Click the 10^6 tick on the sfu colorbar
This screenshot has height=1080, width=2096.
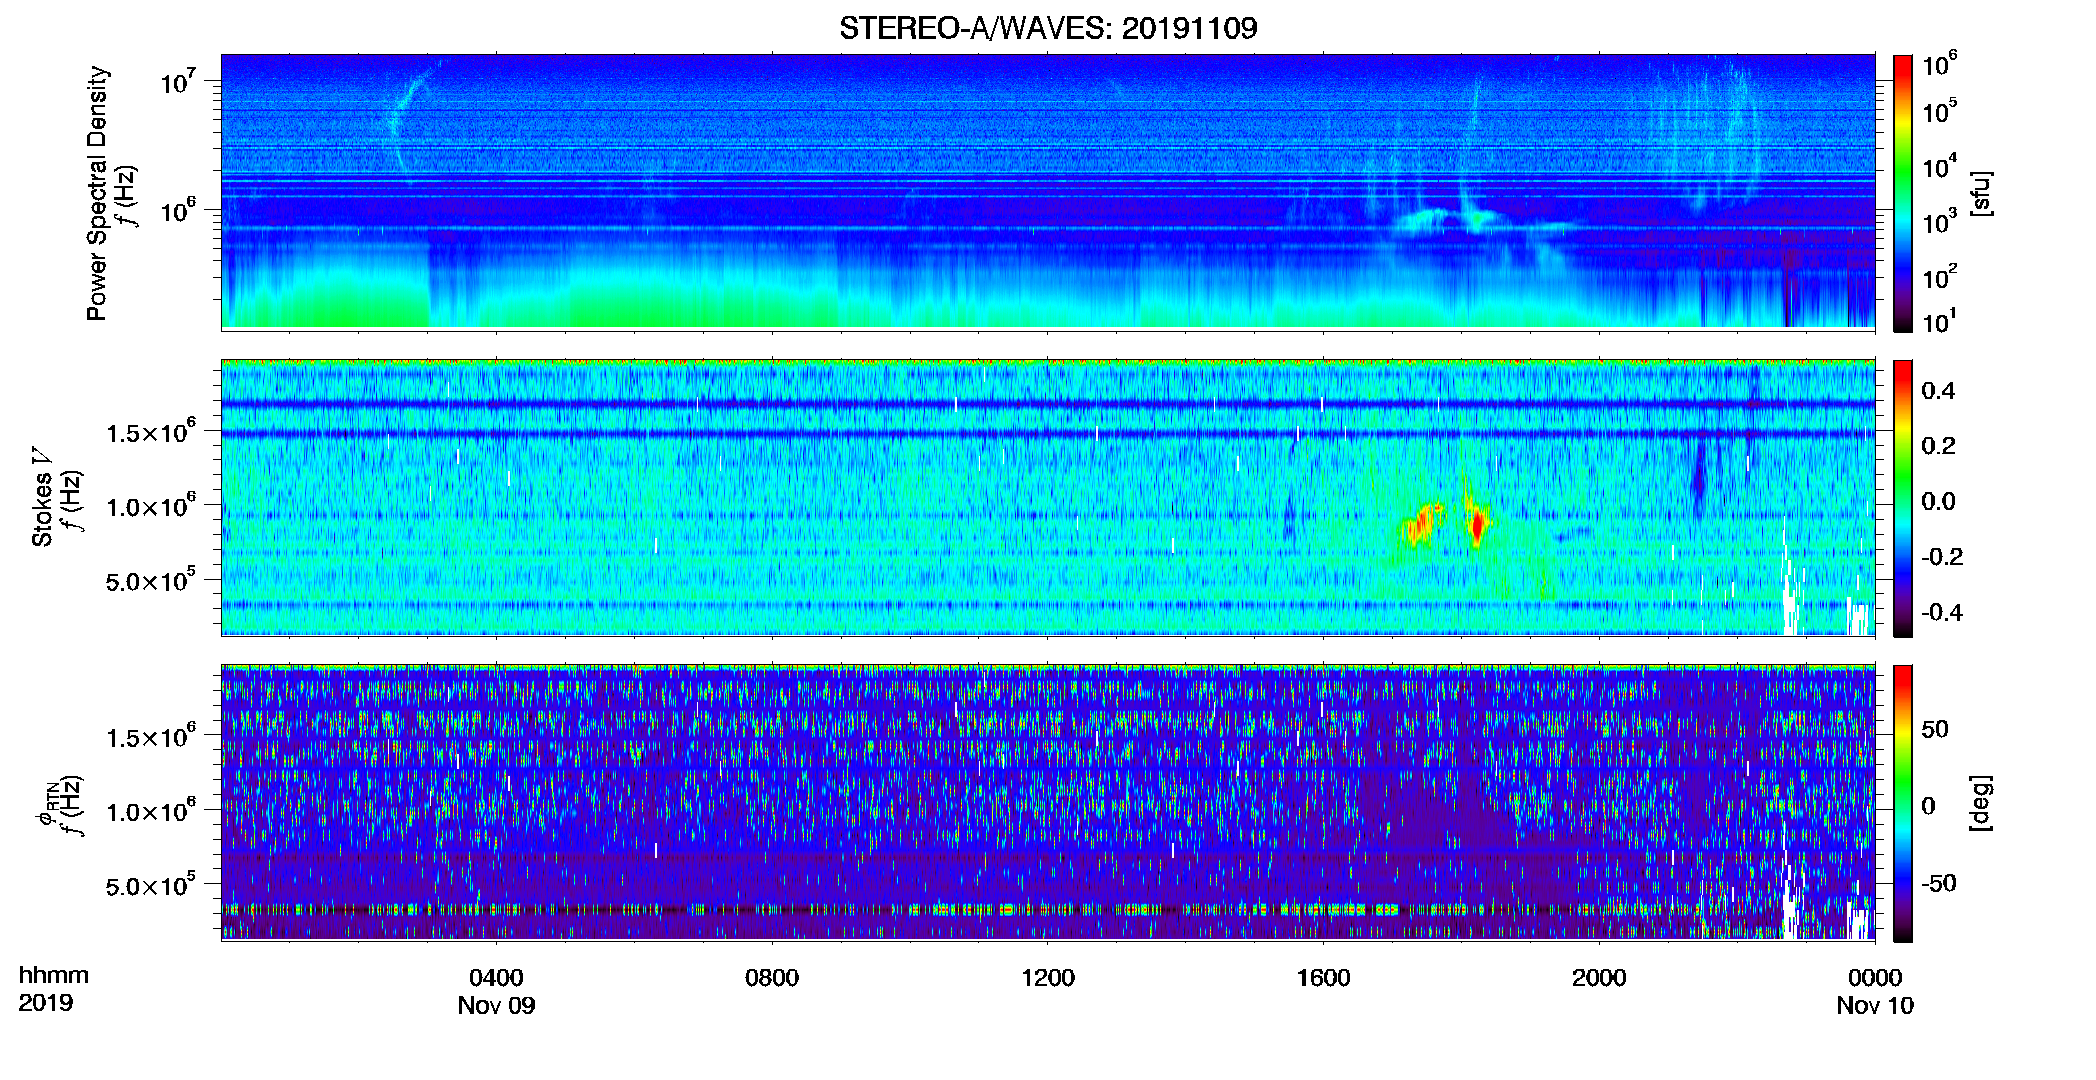point(1940,66)
